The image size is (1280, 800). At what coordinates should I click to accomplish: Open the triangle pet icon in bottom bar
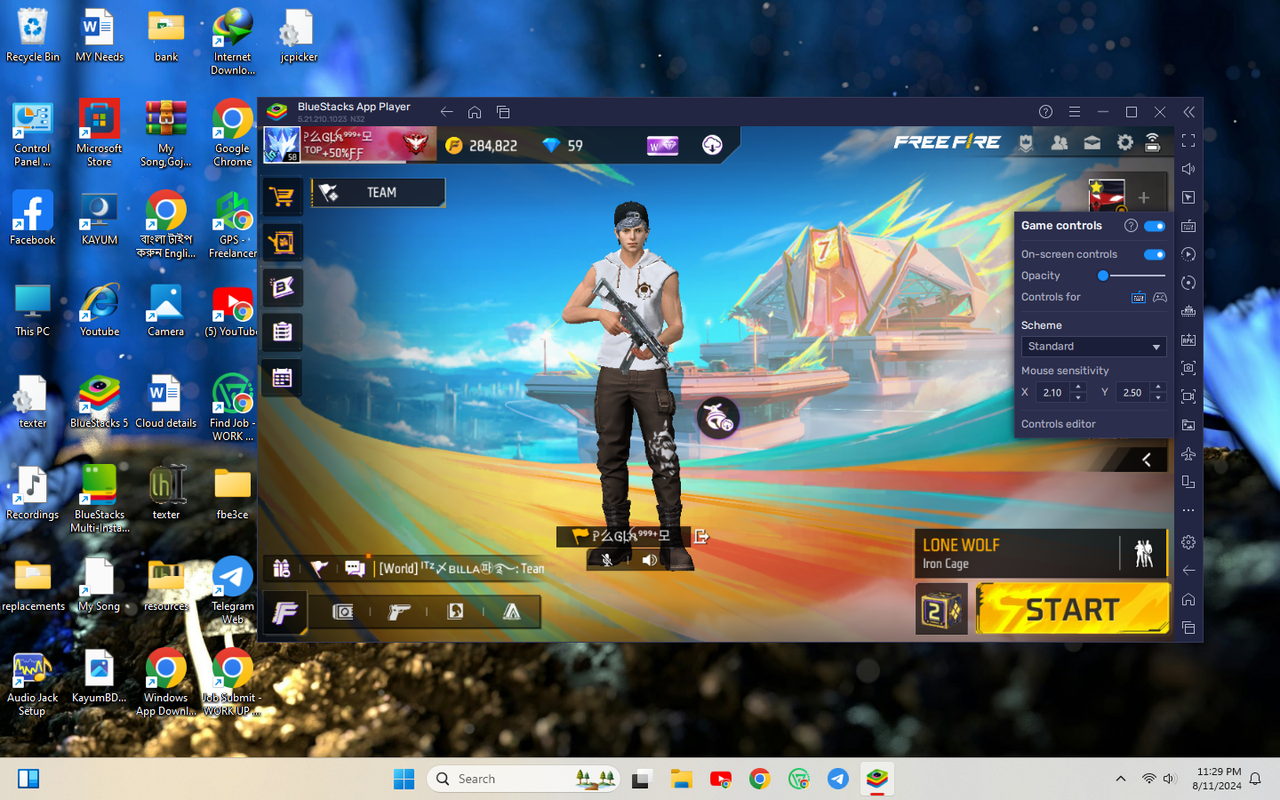pos(511,612)
